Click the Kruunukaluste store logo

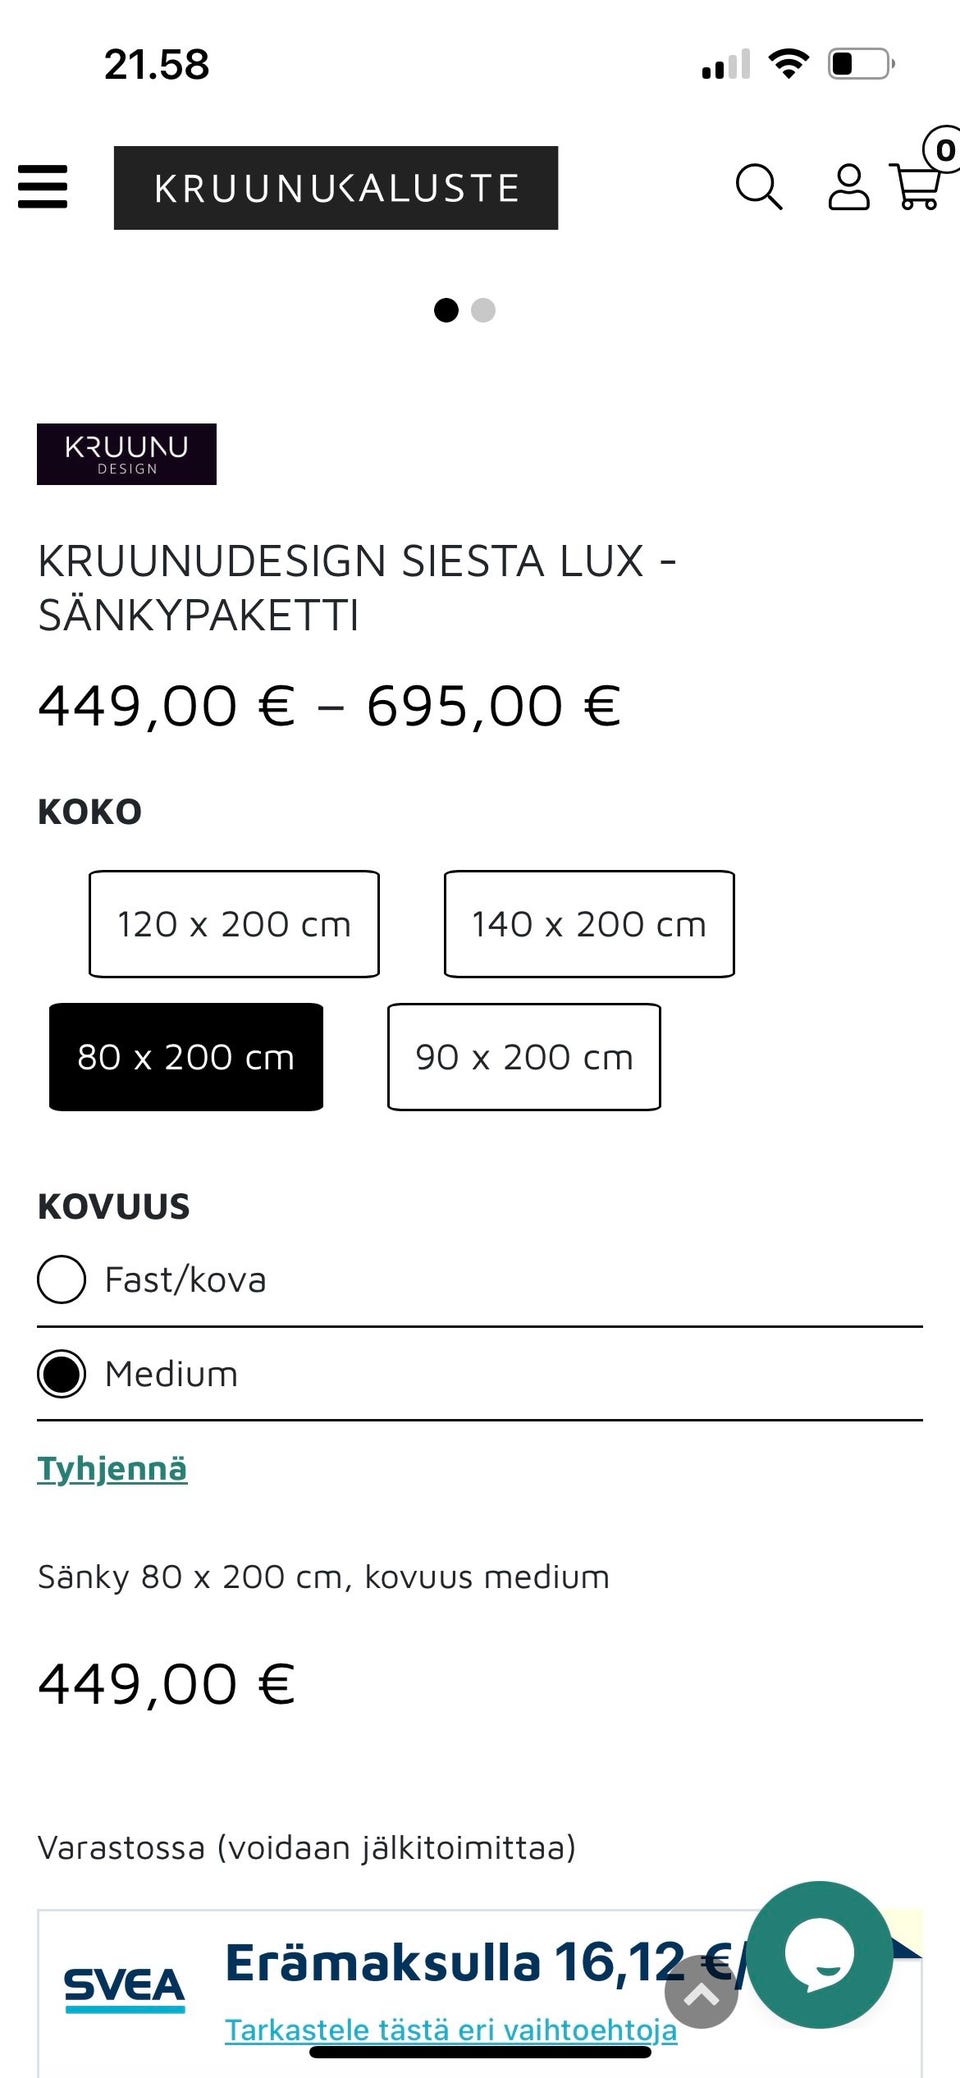(x=336, y=186)
